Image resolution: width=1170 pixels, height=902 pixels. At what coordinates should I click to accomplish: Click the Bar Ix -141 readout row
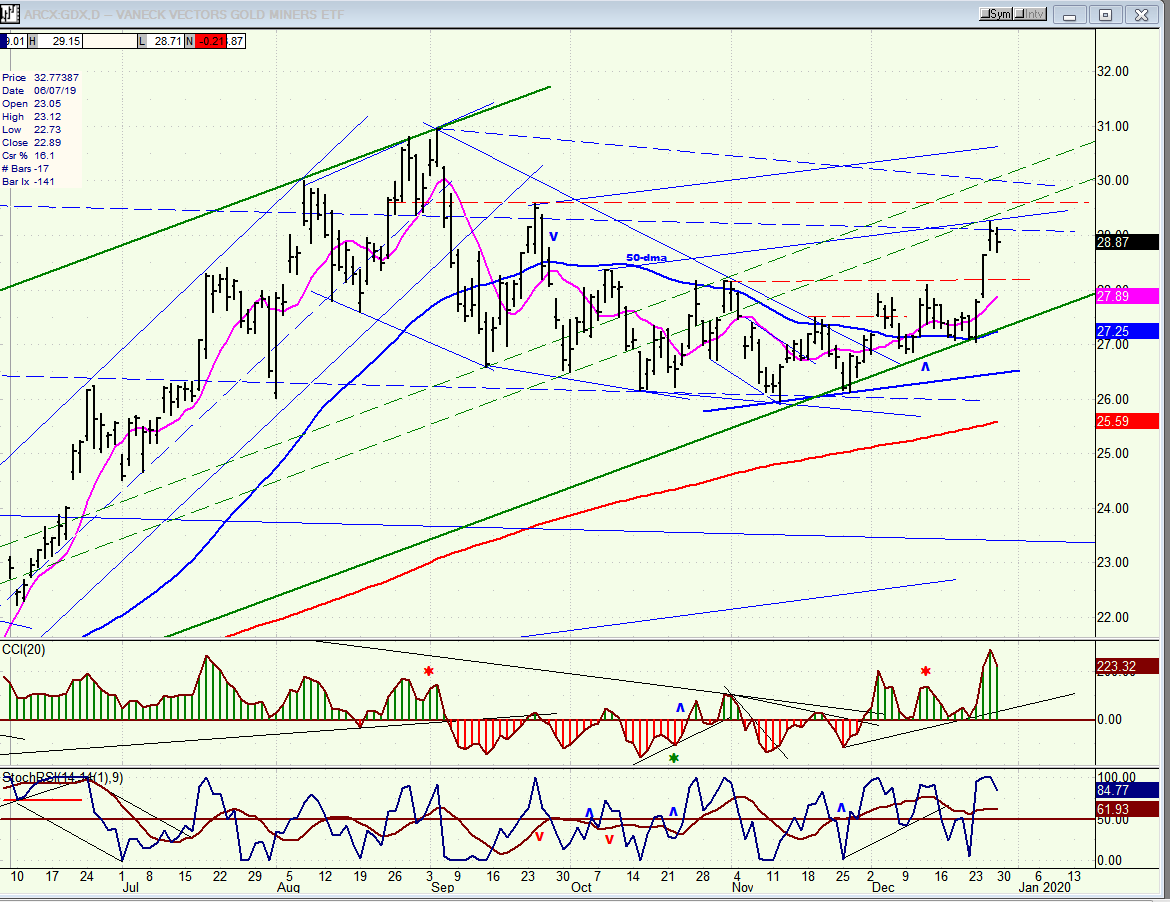(x=28, y=182)
